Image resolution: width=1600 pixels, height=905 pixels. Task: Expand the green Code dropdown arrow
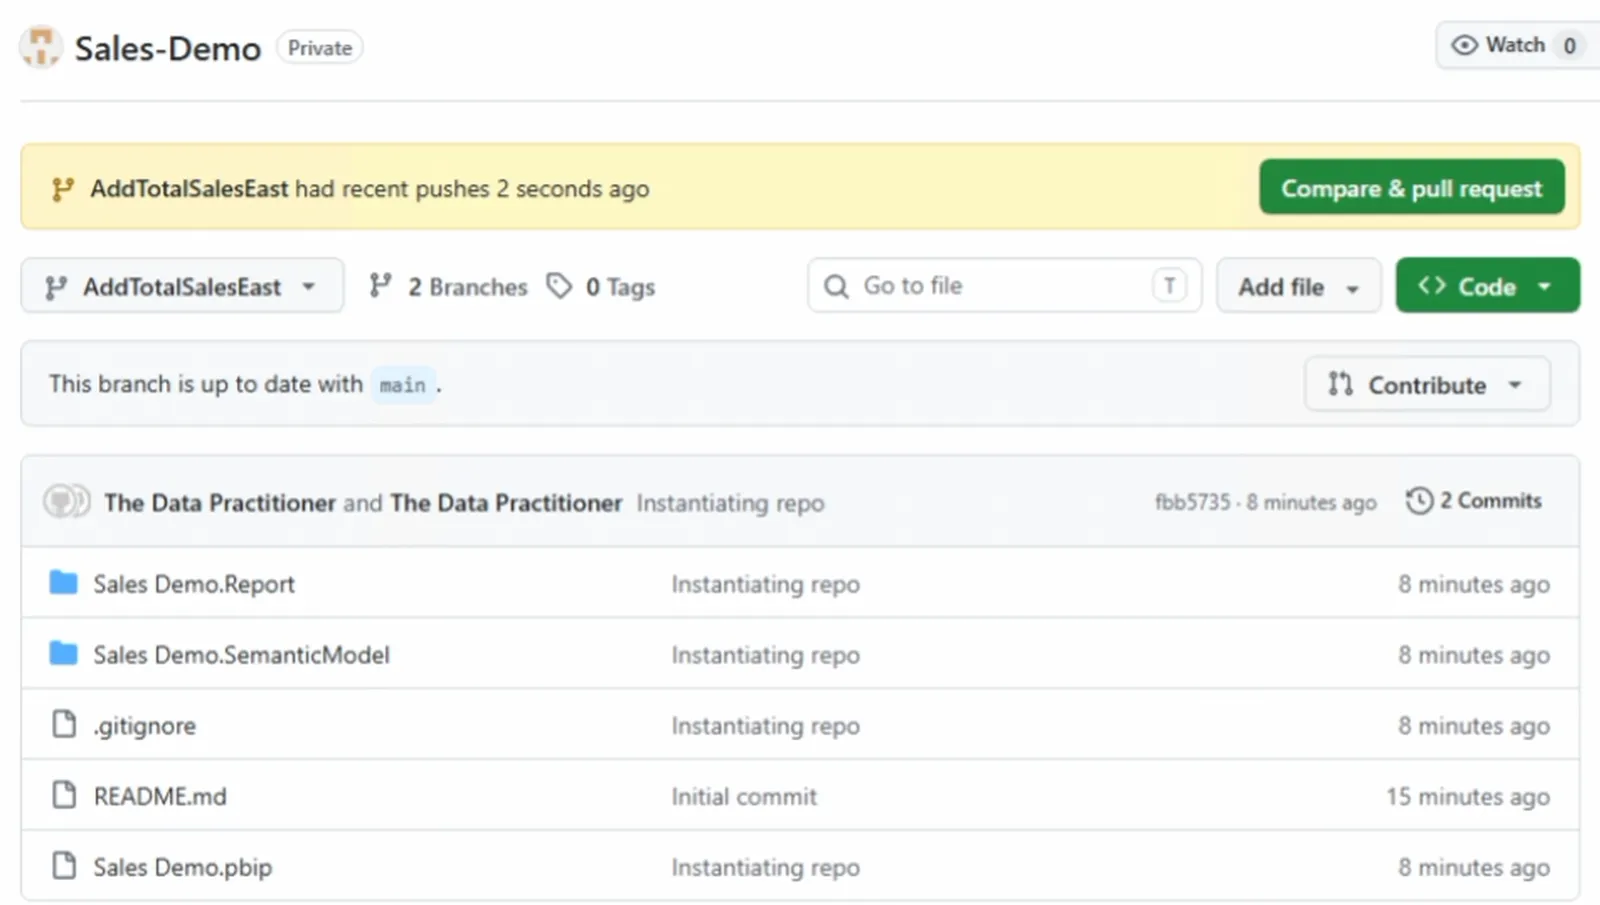click(x=1545, y=287)
